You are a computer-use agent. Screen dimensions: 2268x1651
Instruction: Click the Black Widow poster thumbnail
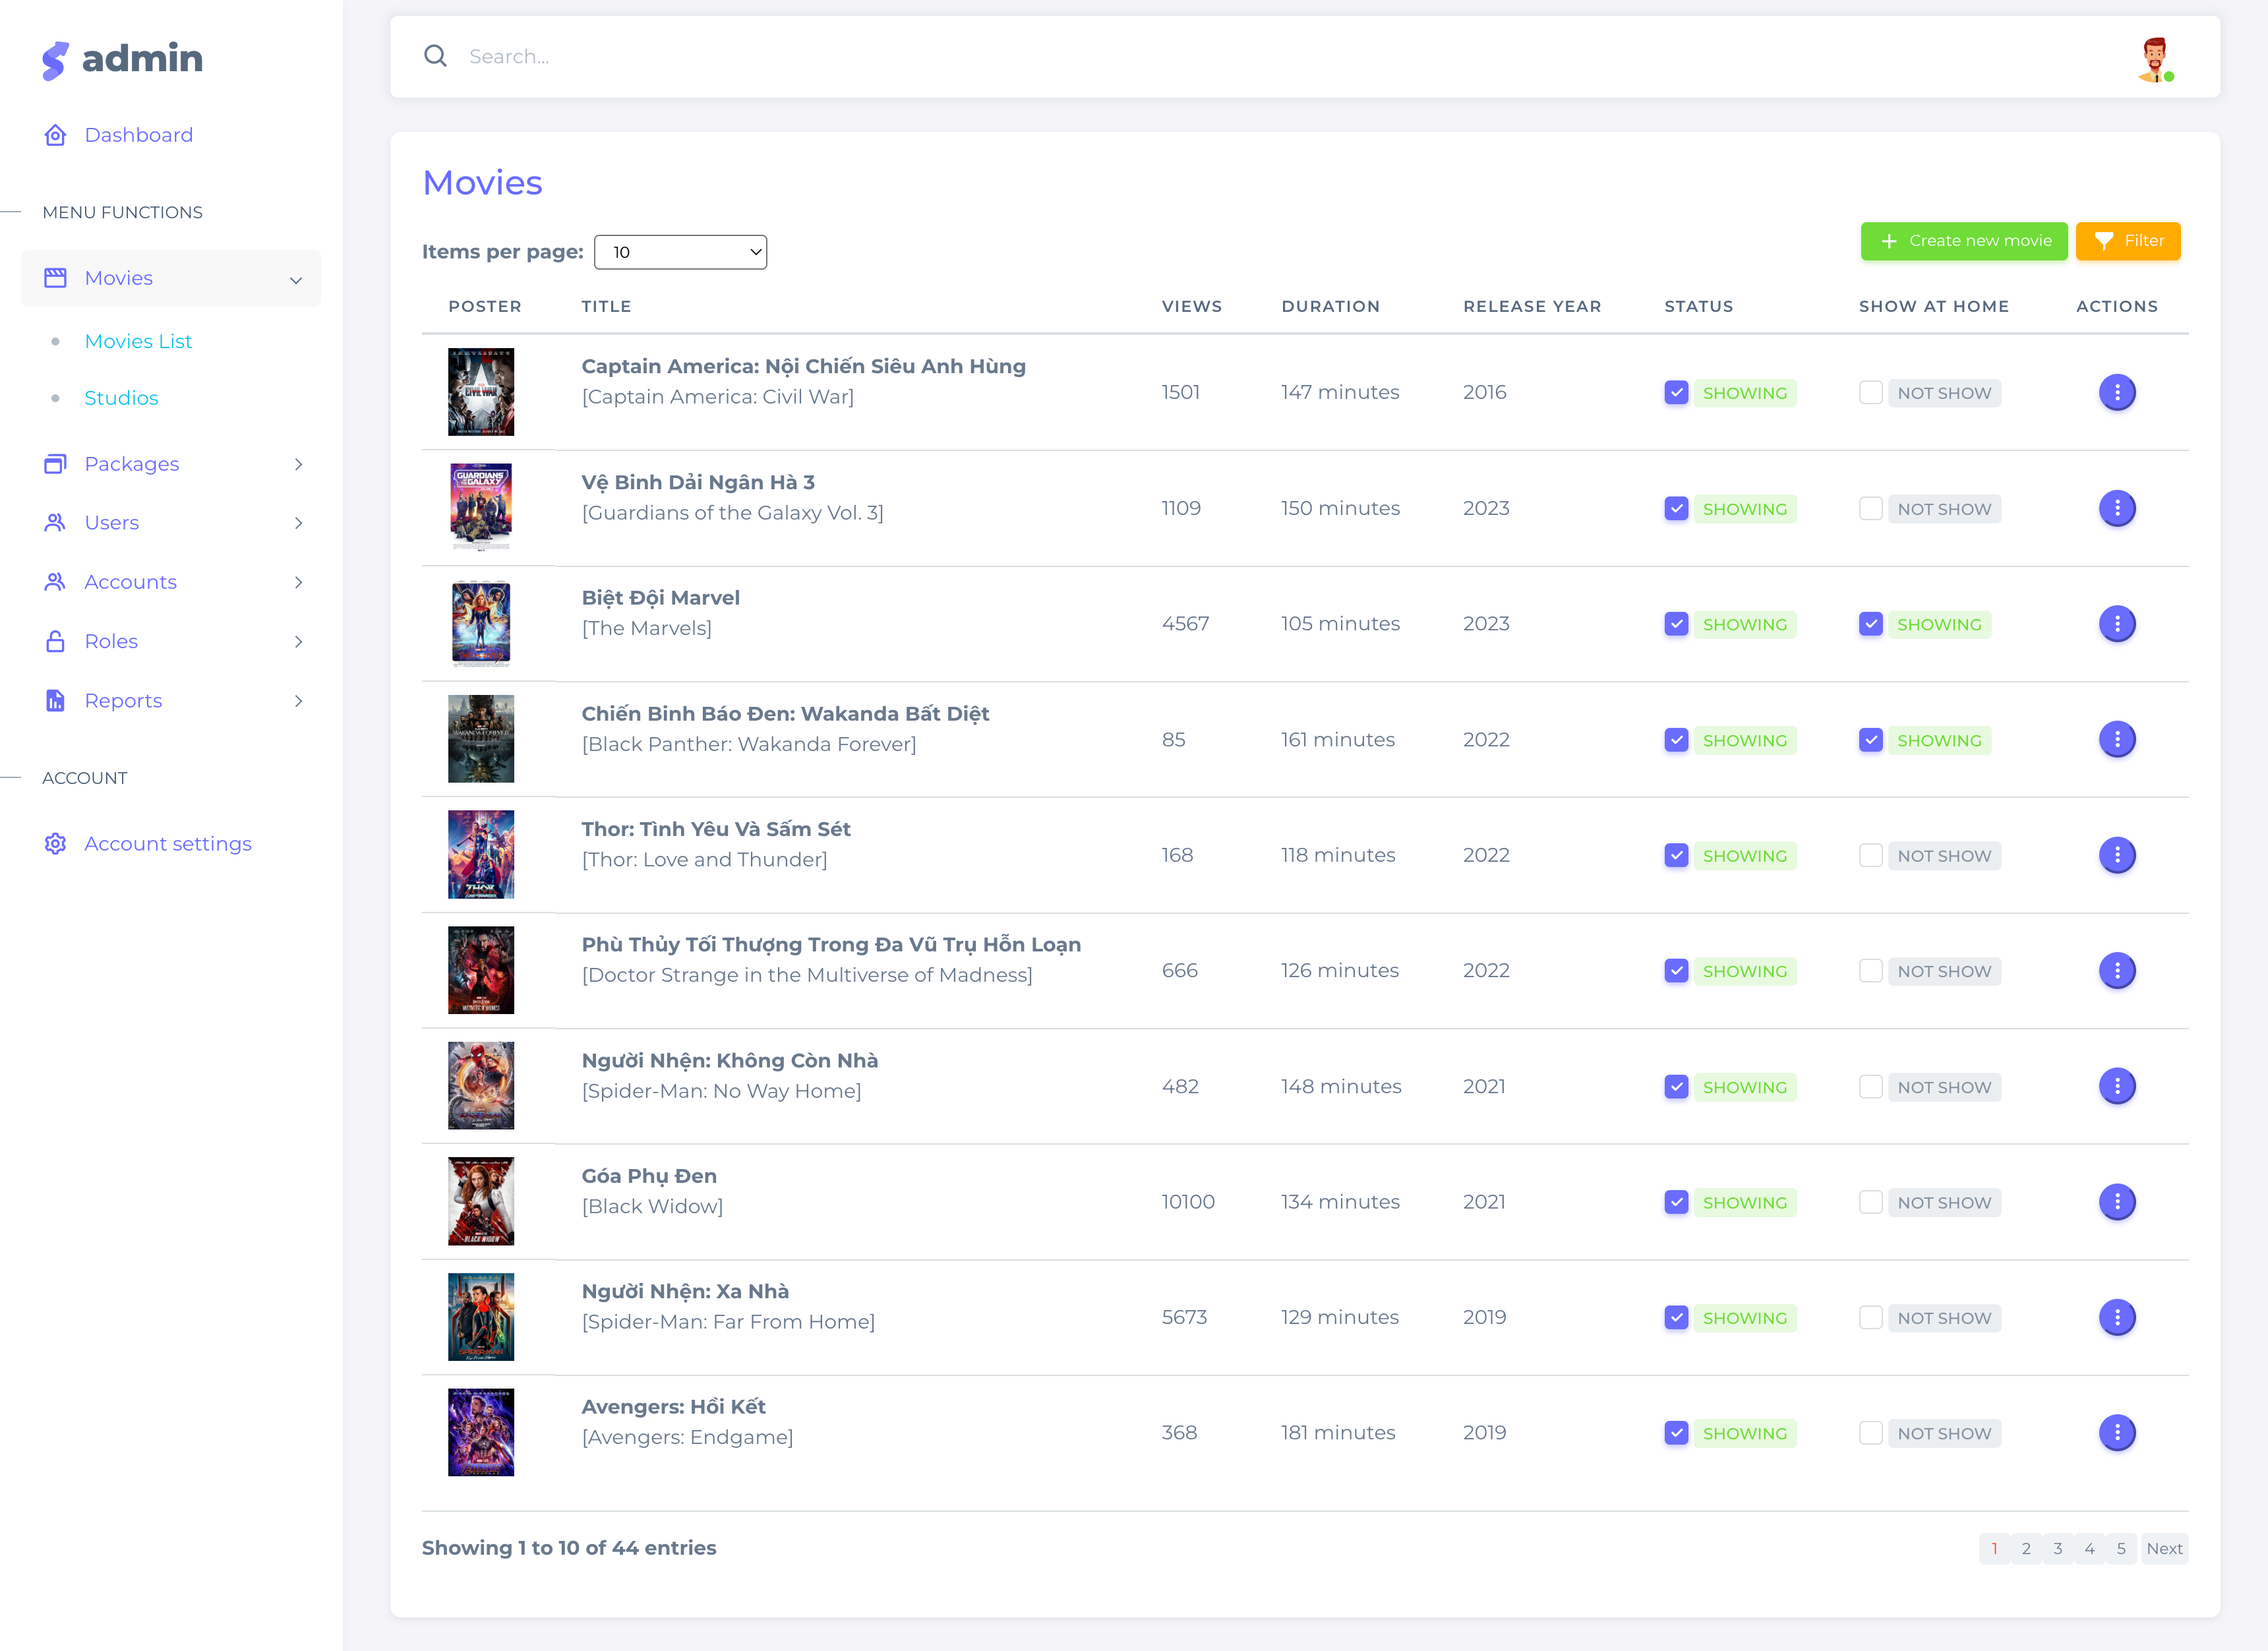[480, 1201]
